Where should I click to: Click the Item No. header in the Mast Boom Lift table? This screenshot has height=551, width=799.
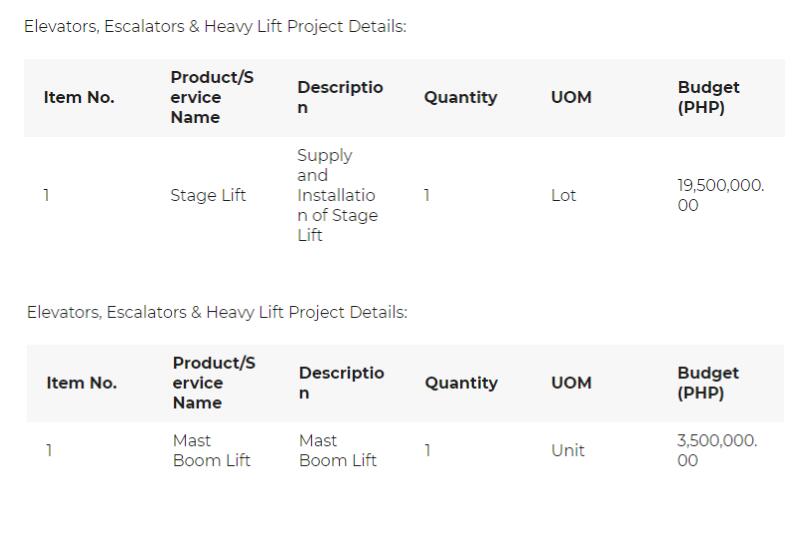click(x=81, y=383)
